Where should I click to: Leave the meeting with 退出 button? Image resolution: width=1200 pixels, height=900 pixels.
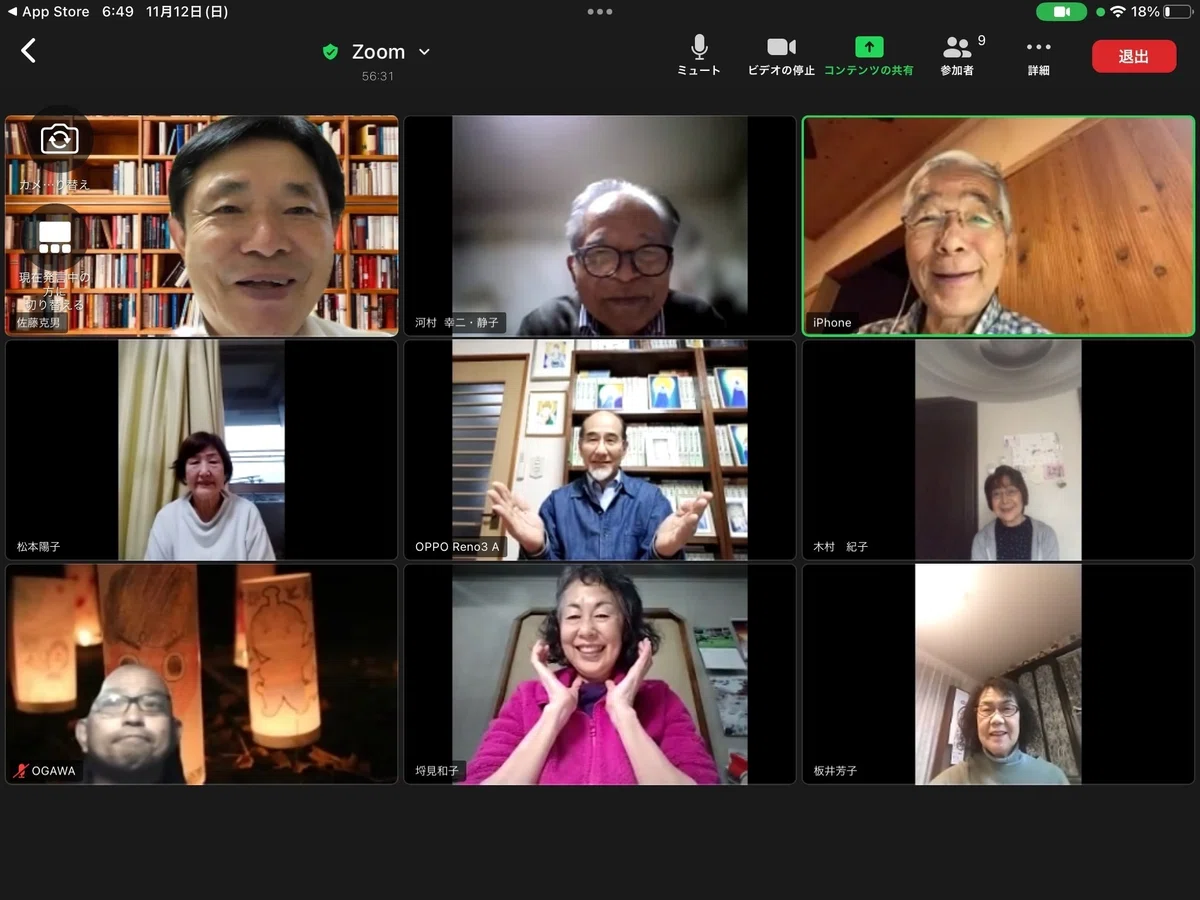[1134, 56]
